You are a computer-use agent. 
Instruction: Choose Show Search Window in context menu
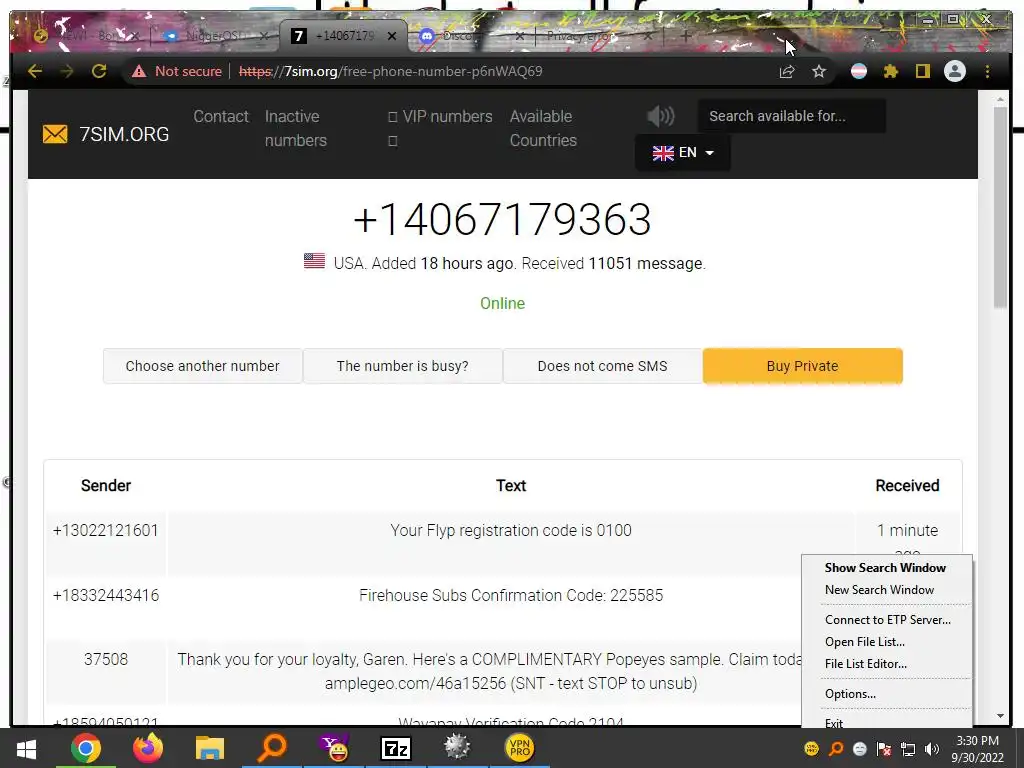[885, 568]
